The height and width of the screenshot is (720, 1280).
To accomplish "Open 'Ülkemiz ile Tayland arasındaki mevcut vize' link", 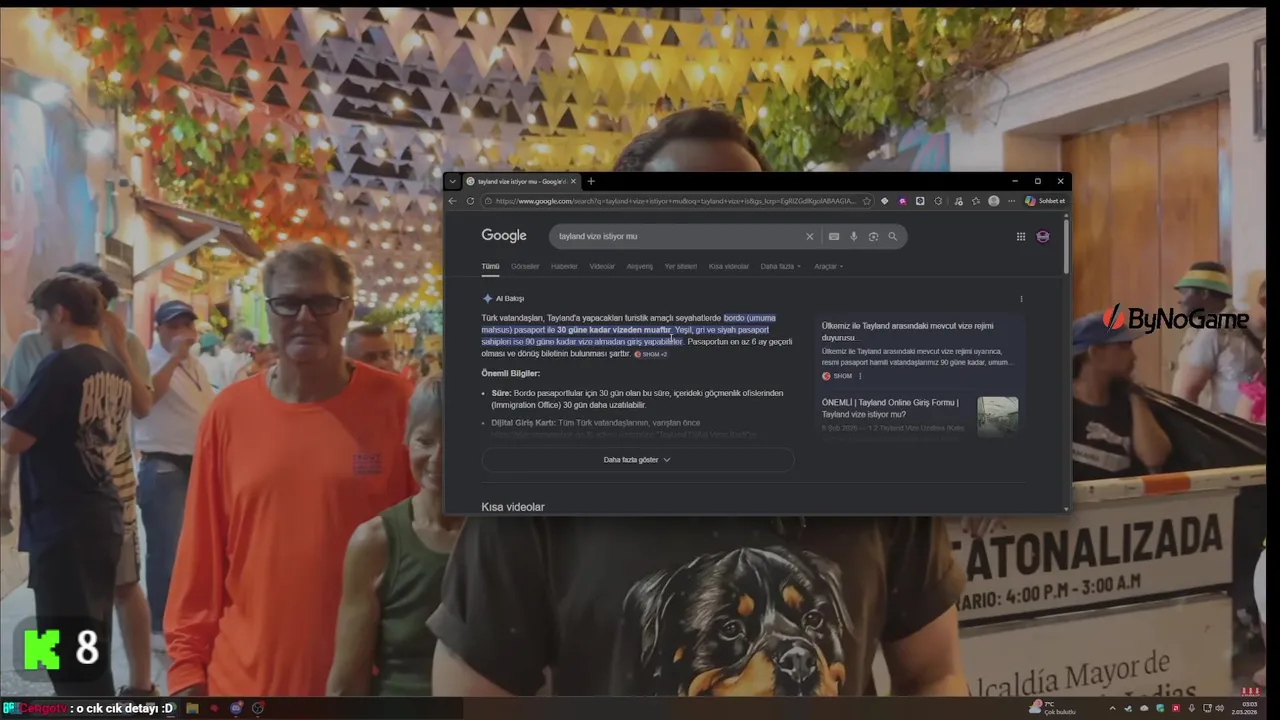I will (908, 332).
